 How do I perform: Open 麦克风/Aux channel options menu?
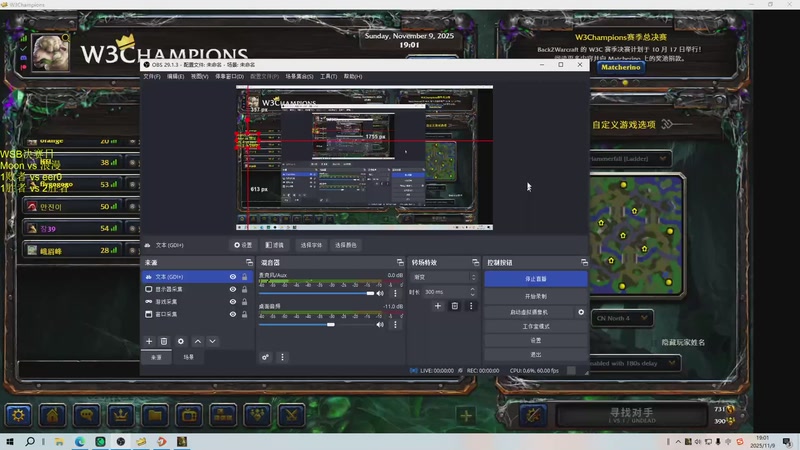pos(395,293)
